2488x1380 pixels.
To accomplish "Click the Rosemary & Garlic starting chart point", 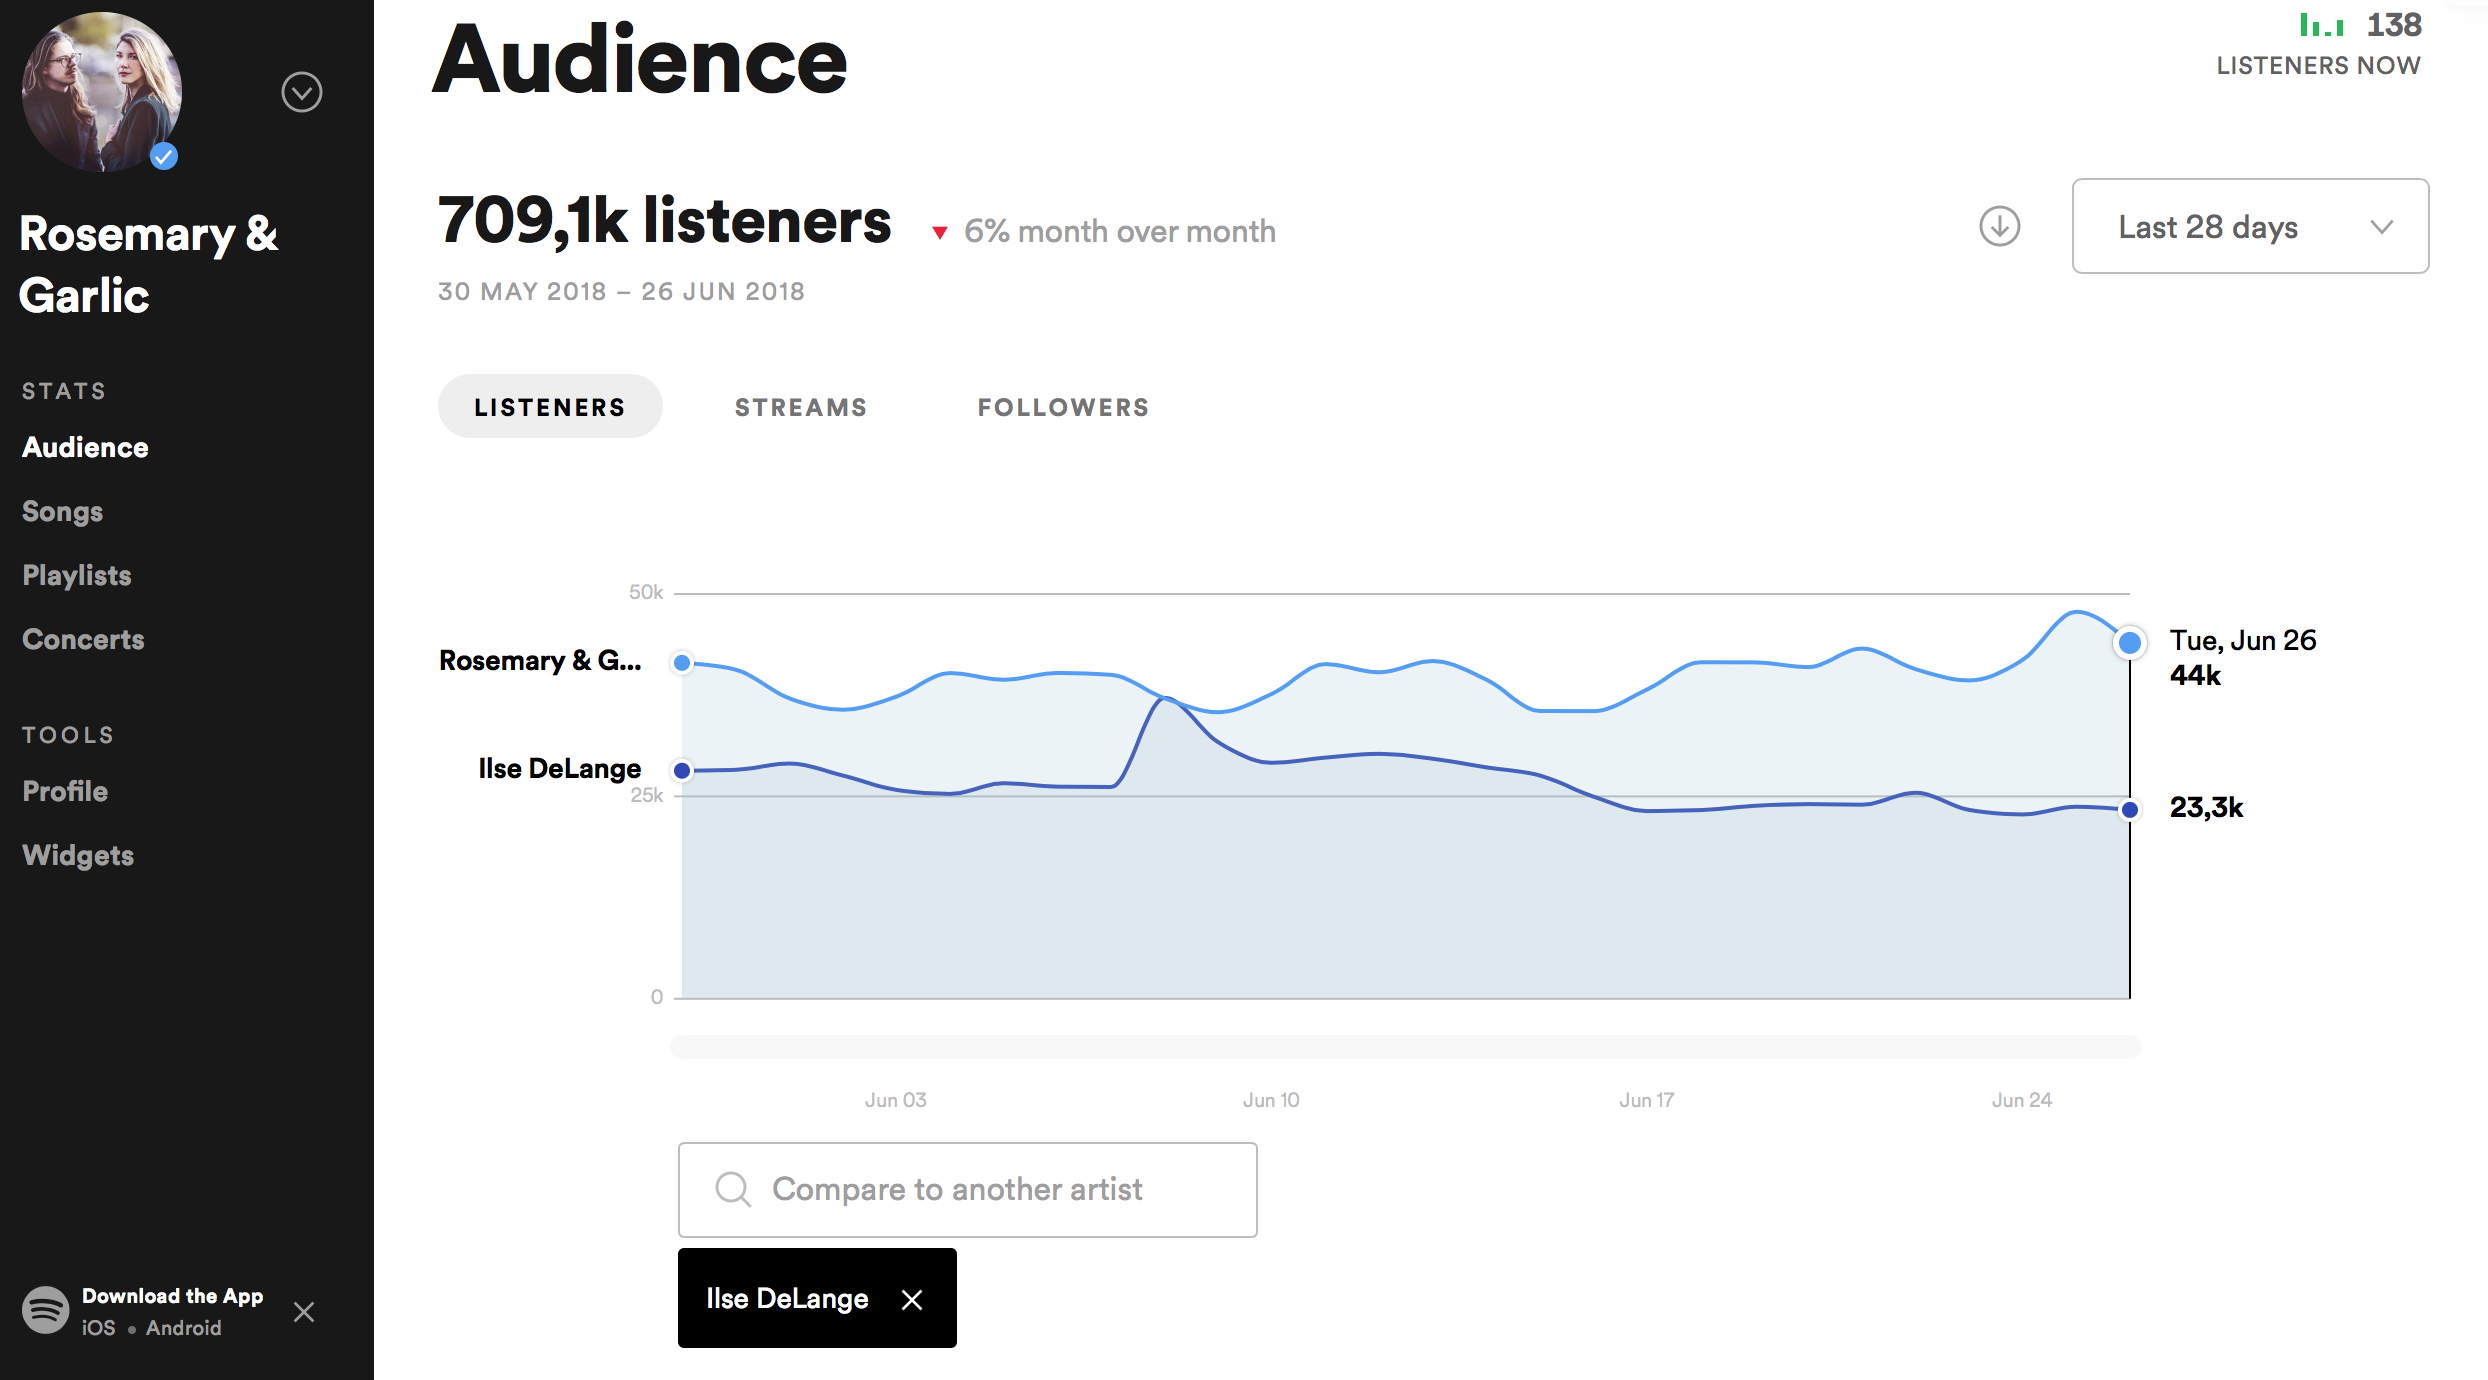I will 682,662.
